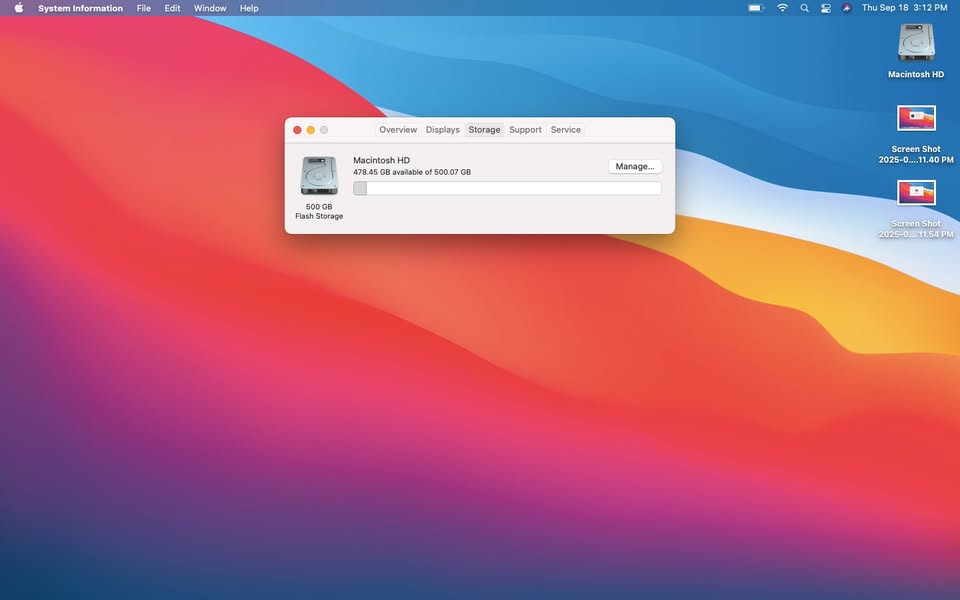This screenshot has height=600, width=960.
Task: Switch to the Overview tab
Action: click(x=398, y=130)
